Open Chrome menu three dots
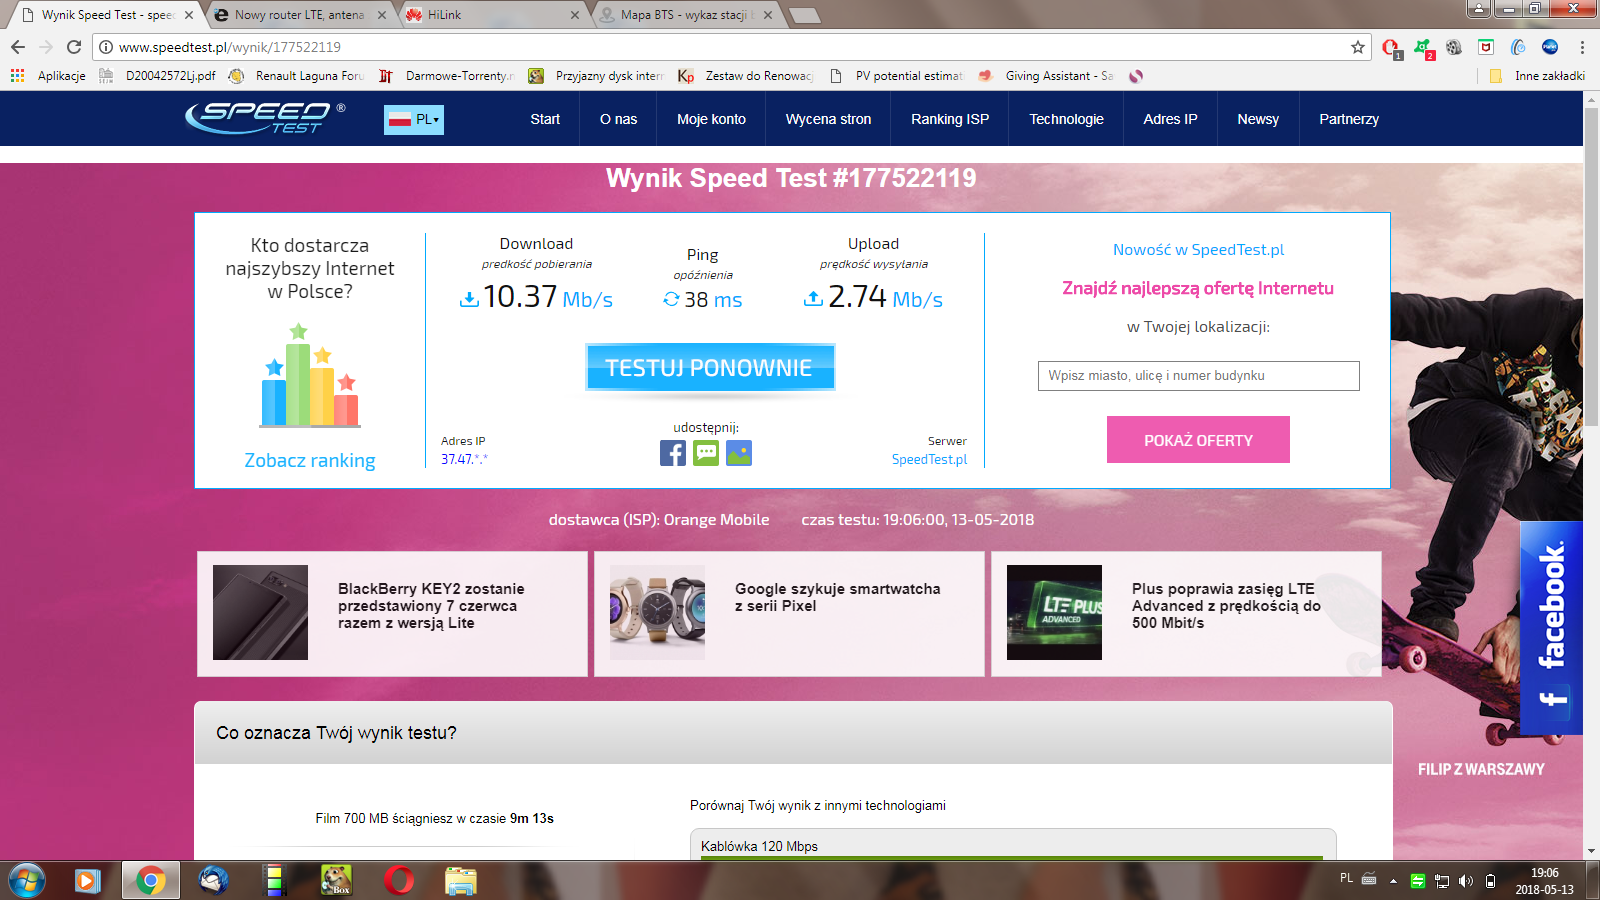 1582,47
